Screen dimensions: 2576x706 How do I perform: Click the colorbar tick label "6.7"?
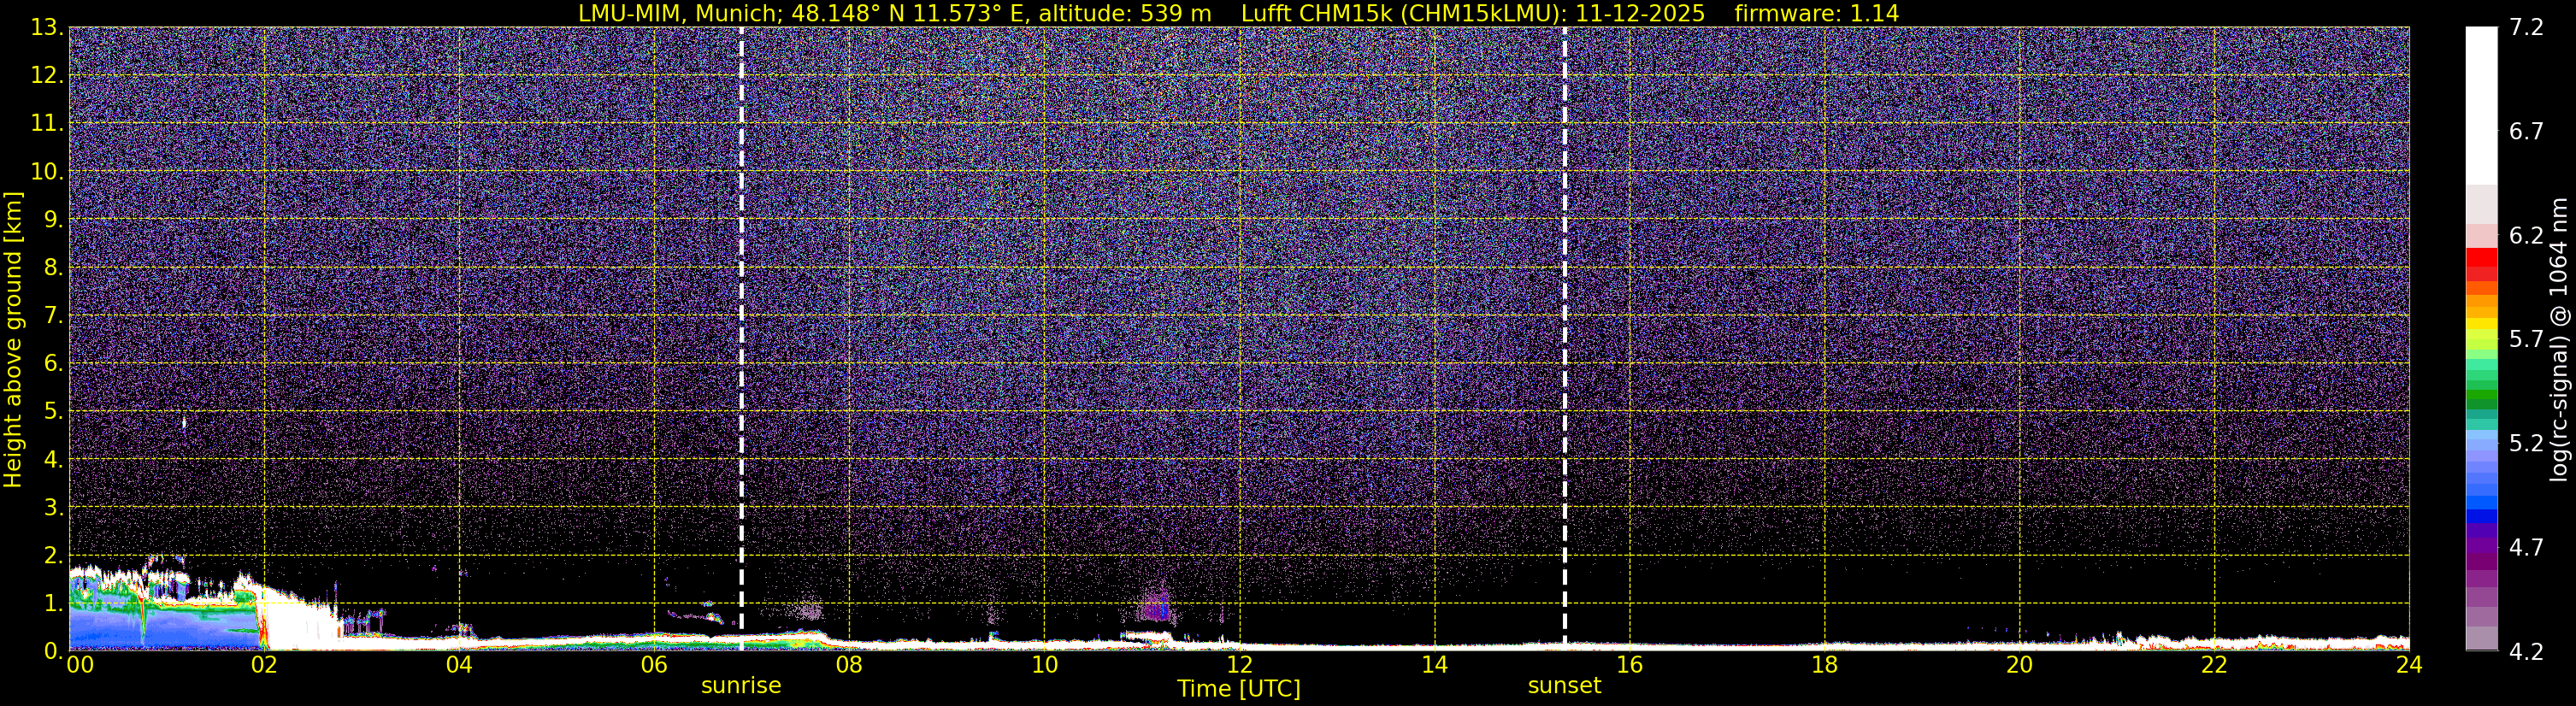[2526, 132]
